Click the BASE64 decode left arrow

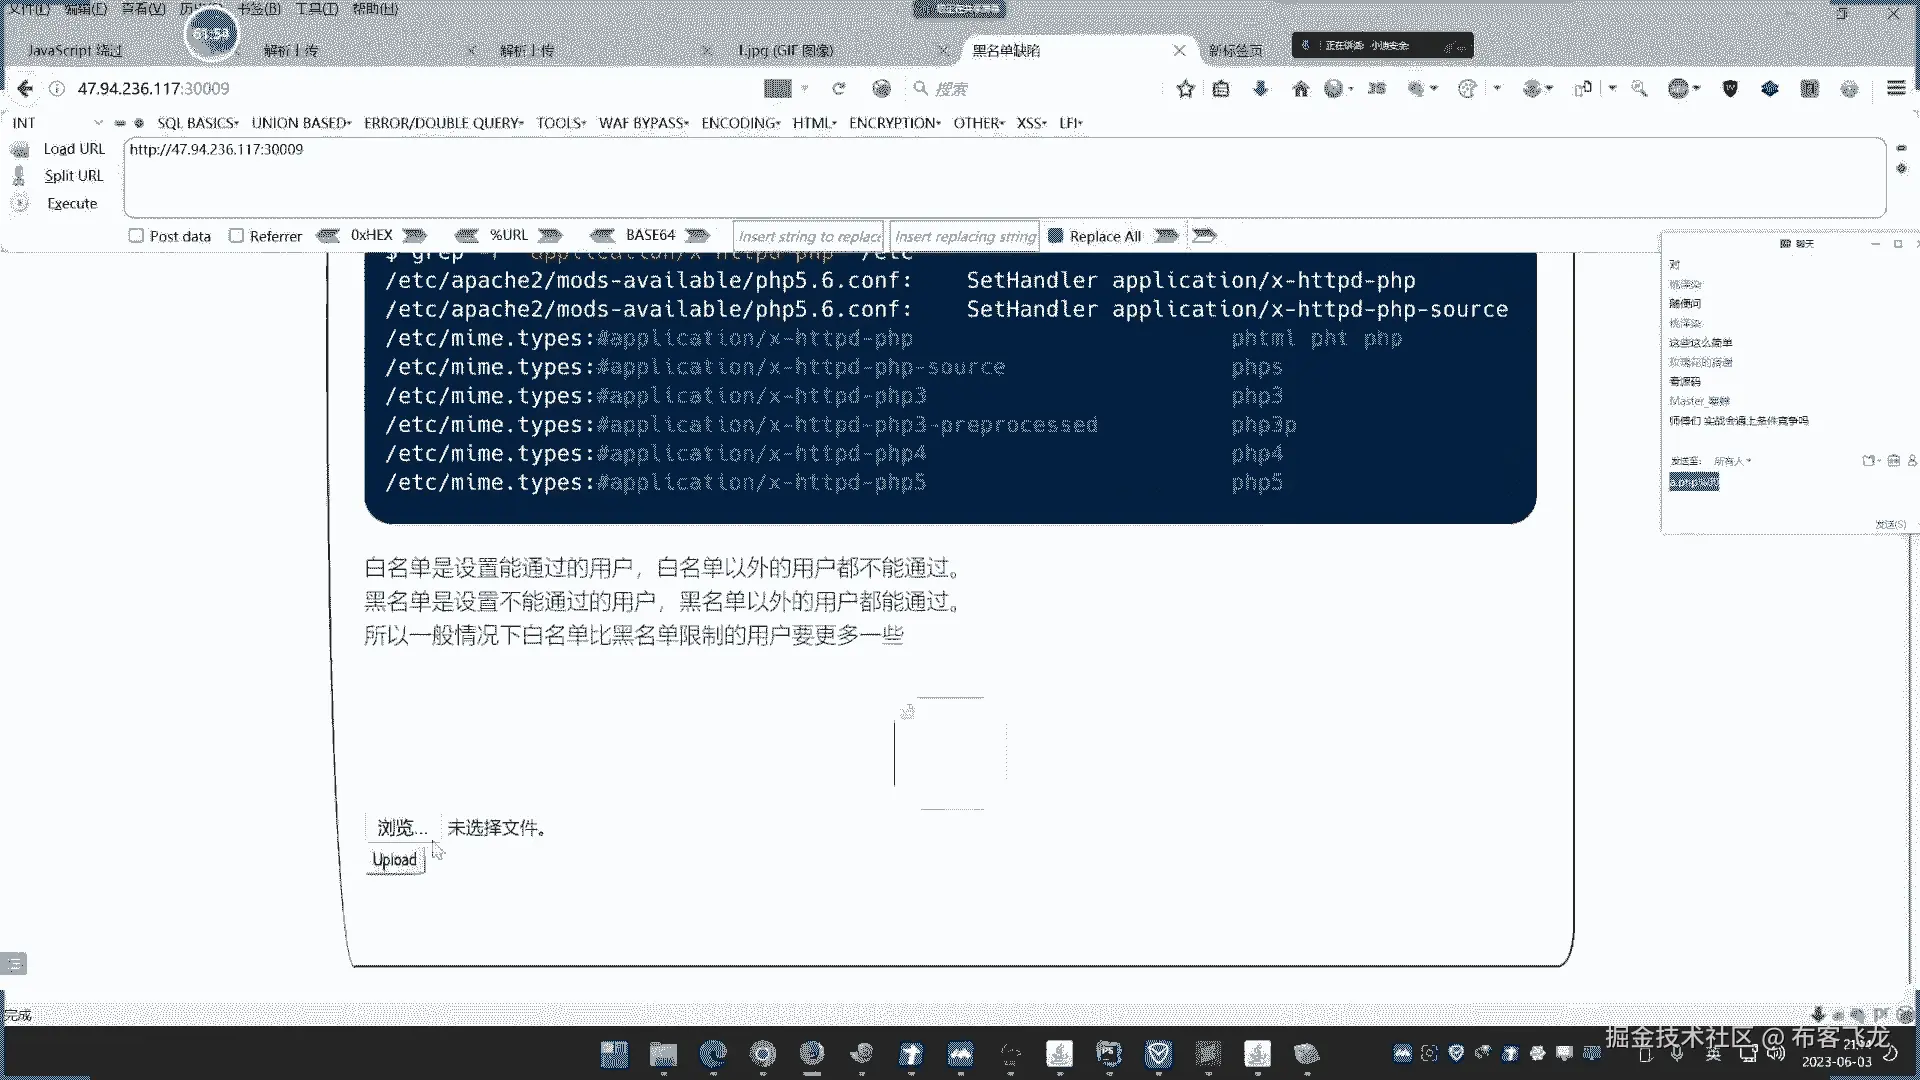pyautogui.click(x=602, y=235)
